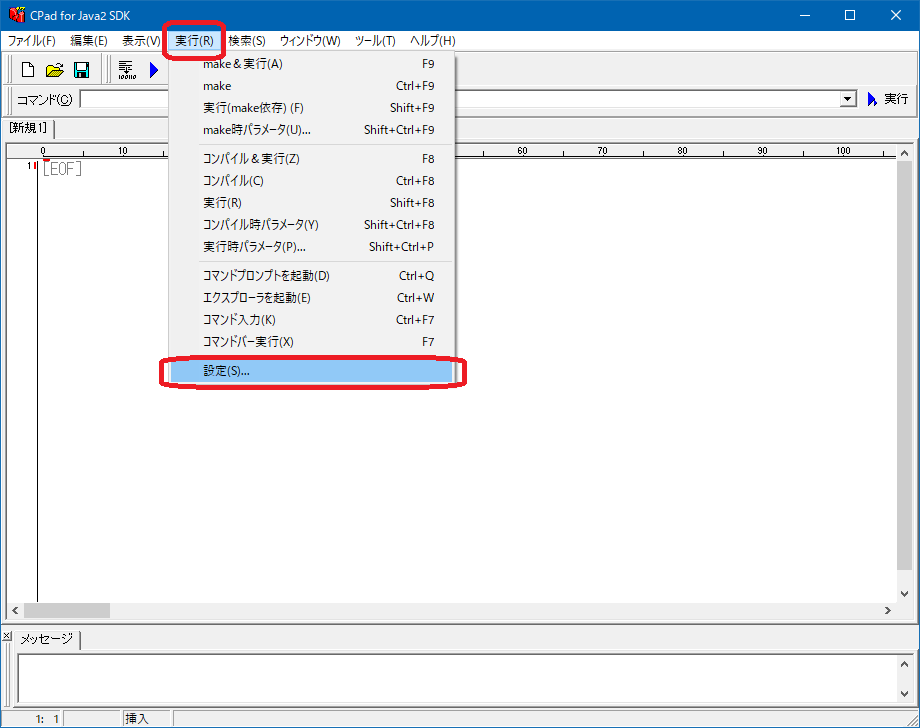Click the [EOF] marker in editor
The height and width of the screenshot is (728, 920).
point(62,169)
